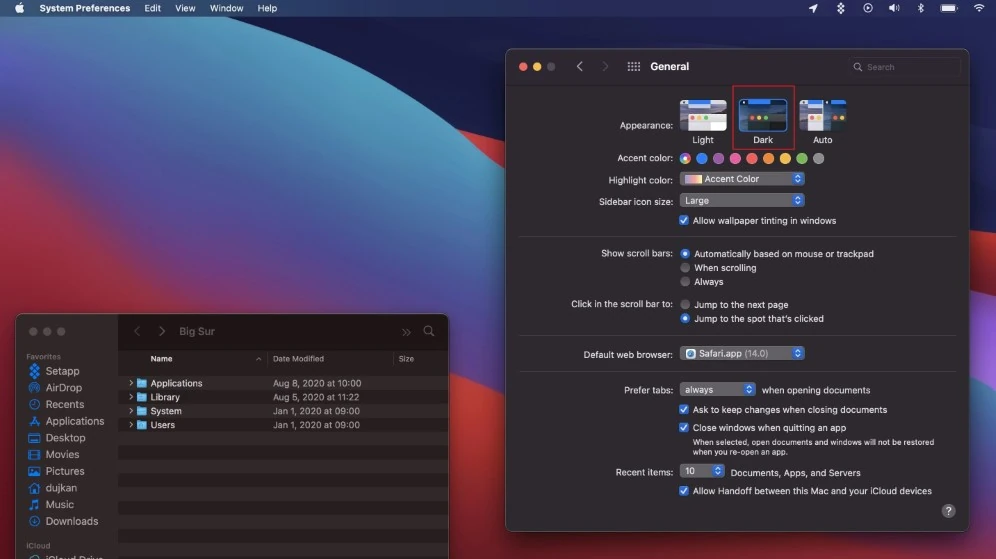Open the Window menu

tap(226, 8)
